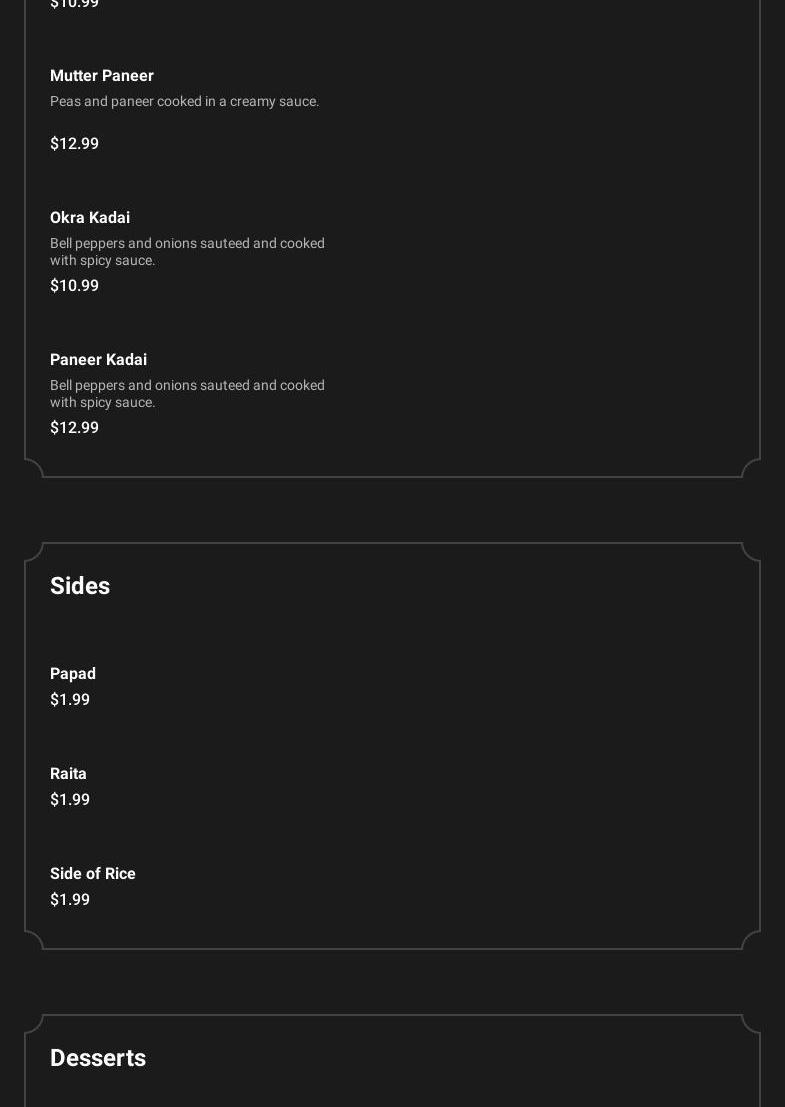The width and height of the screenshot is (785, 1107).
Task: Select the $10.99 price under Okra Kadai
Action: pyautogui.click(x=74, y=286)
